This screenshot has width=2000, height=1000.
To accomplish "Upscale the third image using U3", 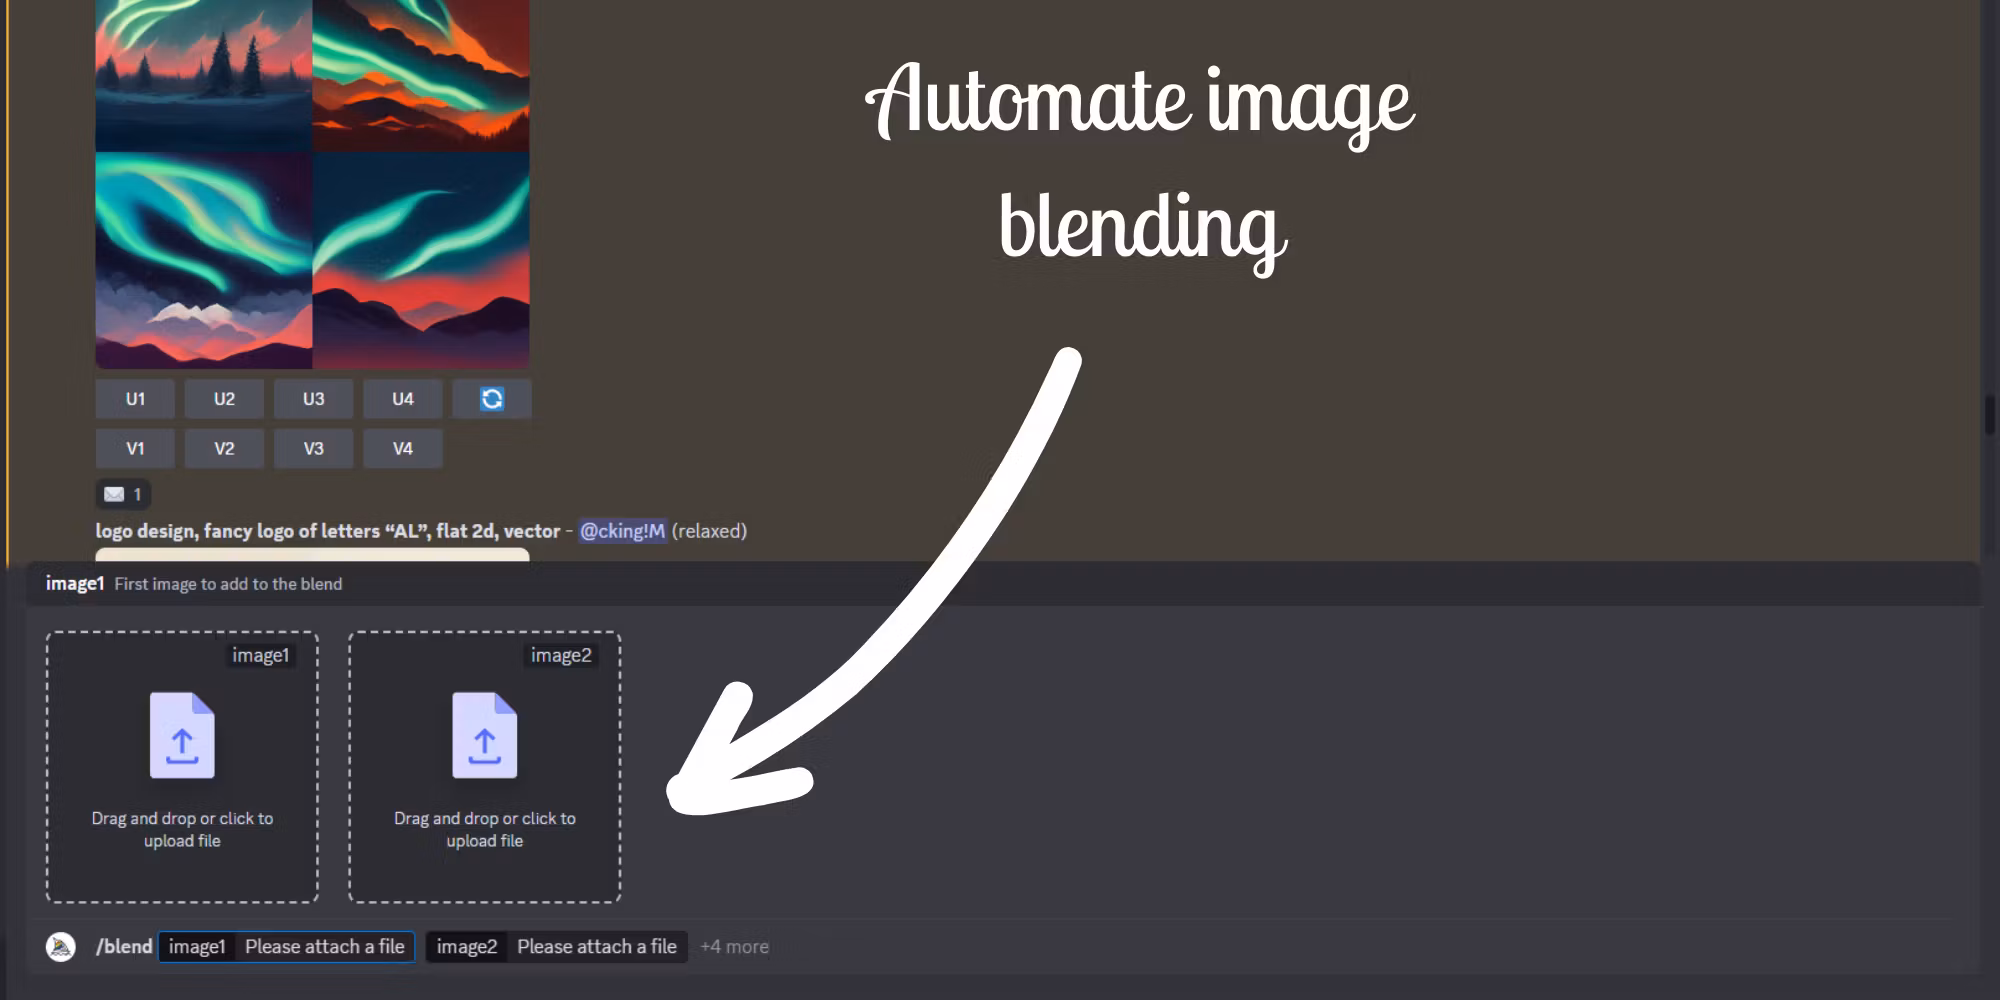I will [x=313, y=399].
